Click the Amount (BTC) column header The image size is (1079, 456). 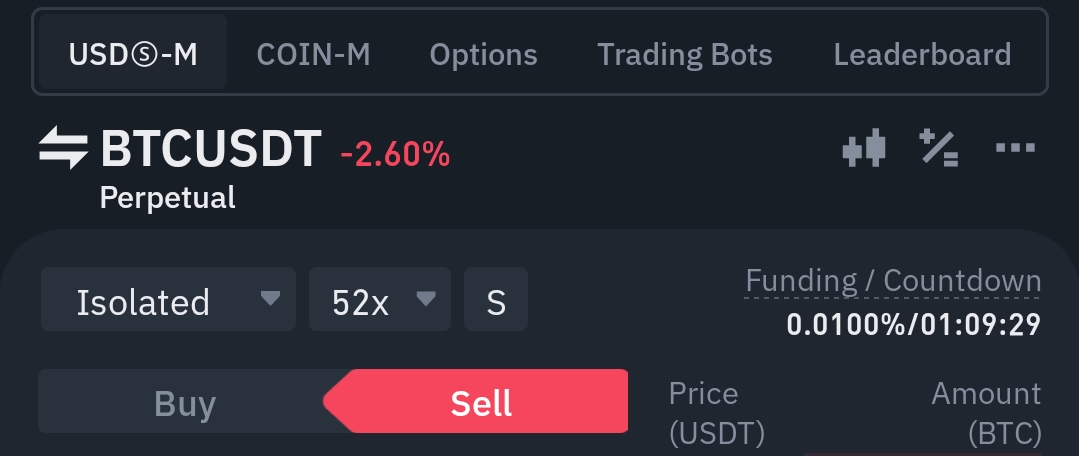(986, 414)
